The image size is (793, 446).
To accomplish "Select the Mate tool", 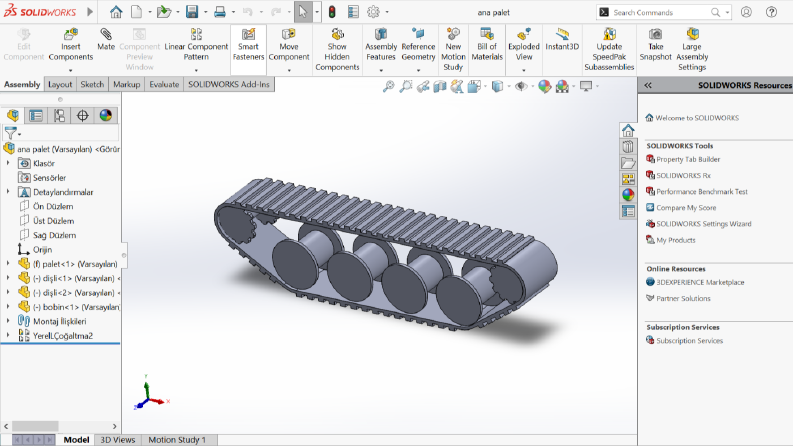I will [106, 39].
